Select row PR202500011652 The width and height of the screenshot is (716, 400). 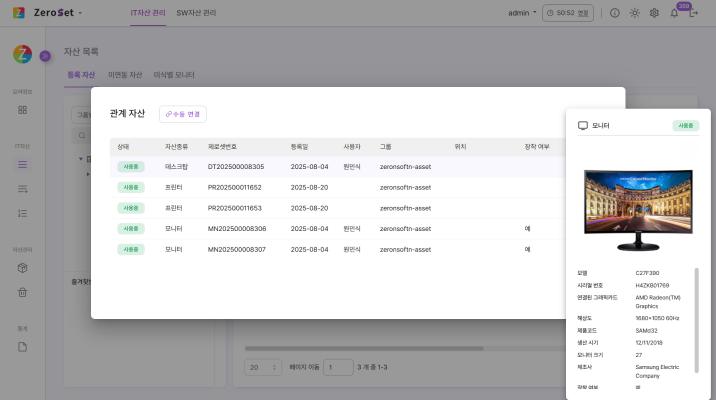[x=337, y=187]
